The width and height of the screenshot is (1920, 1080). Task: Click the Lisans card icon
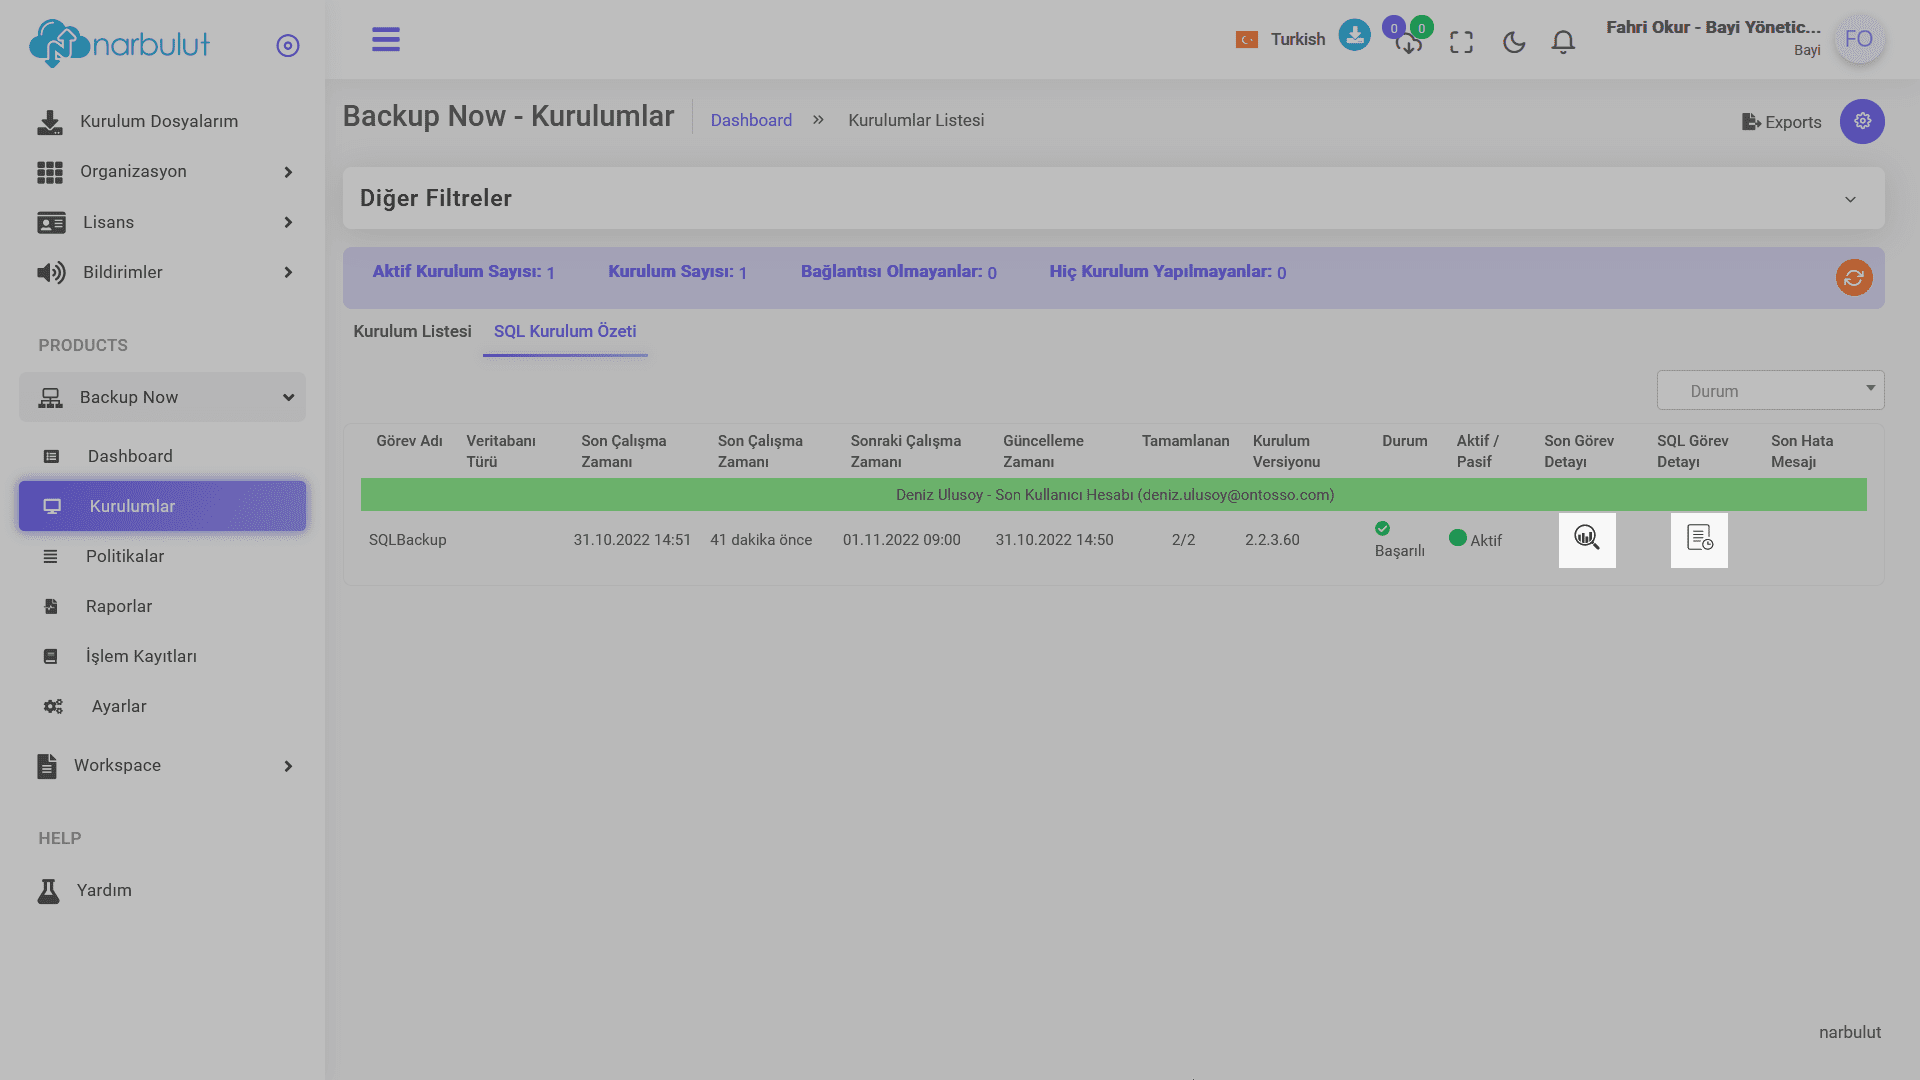click(x=51, y=222)
